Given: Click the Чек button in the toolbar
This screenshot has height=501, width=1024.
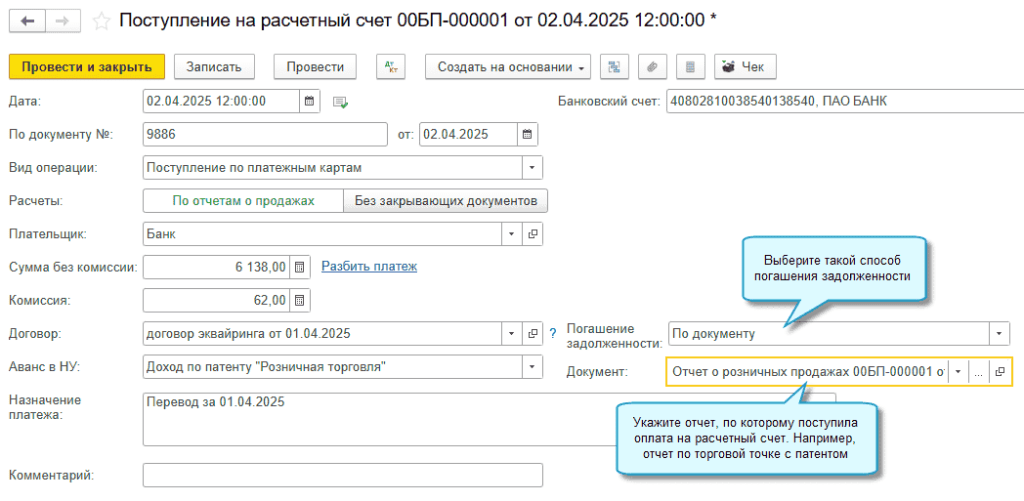Looking at the screenshot, I should pyautogui.click(x=744, y=67).
